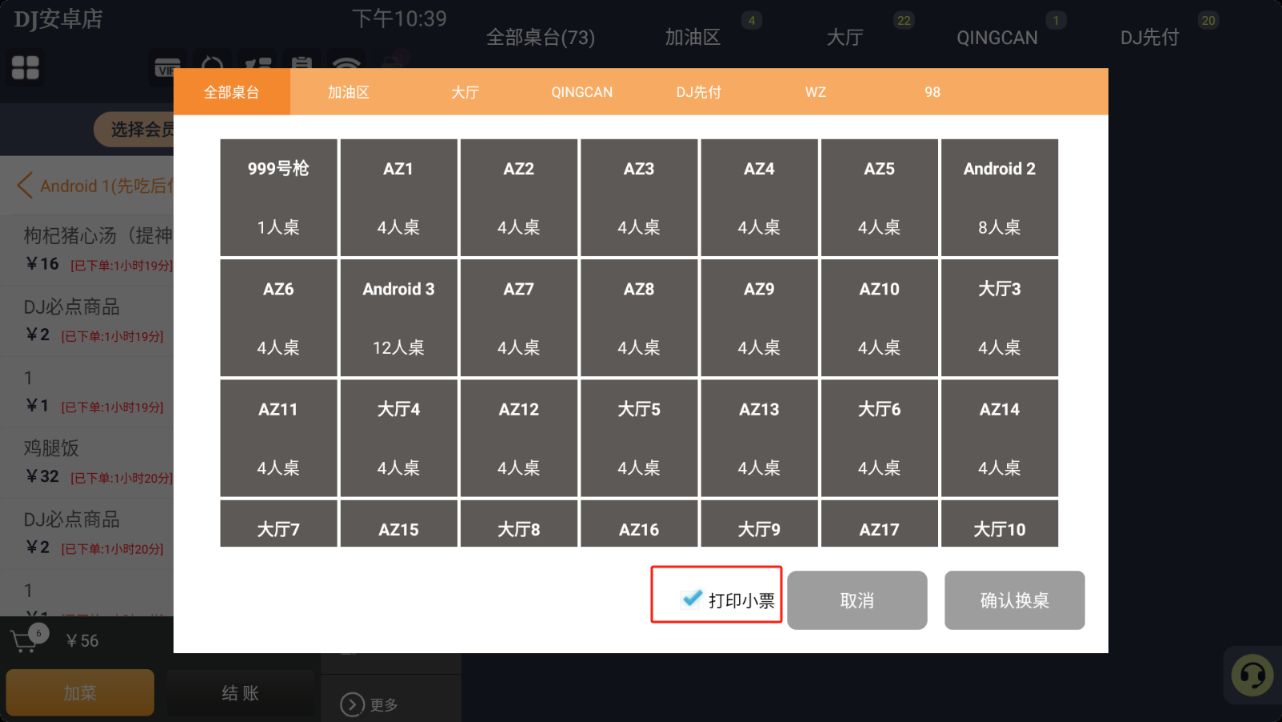
Task: Confirm with the 确认换桌 button
Action: coord(1015,600)
